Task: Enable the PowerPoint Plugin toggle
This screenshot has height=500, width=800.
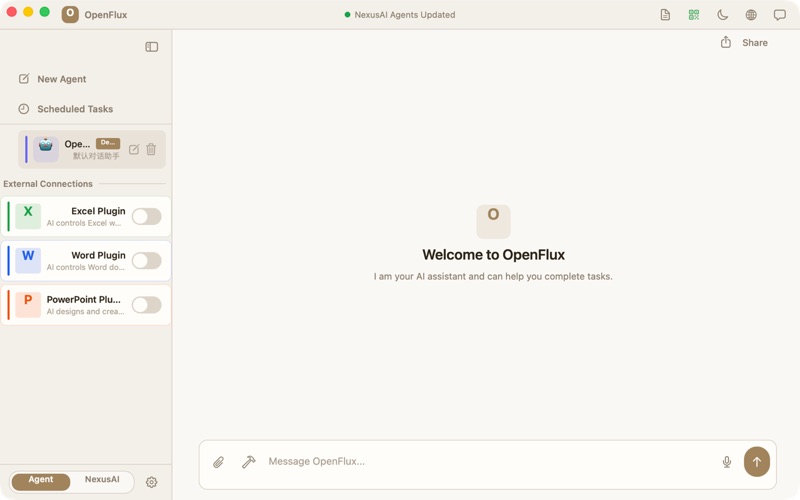Action: click(146, 305)
